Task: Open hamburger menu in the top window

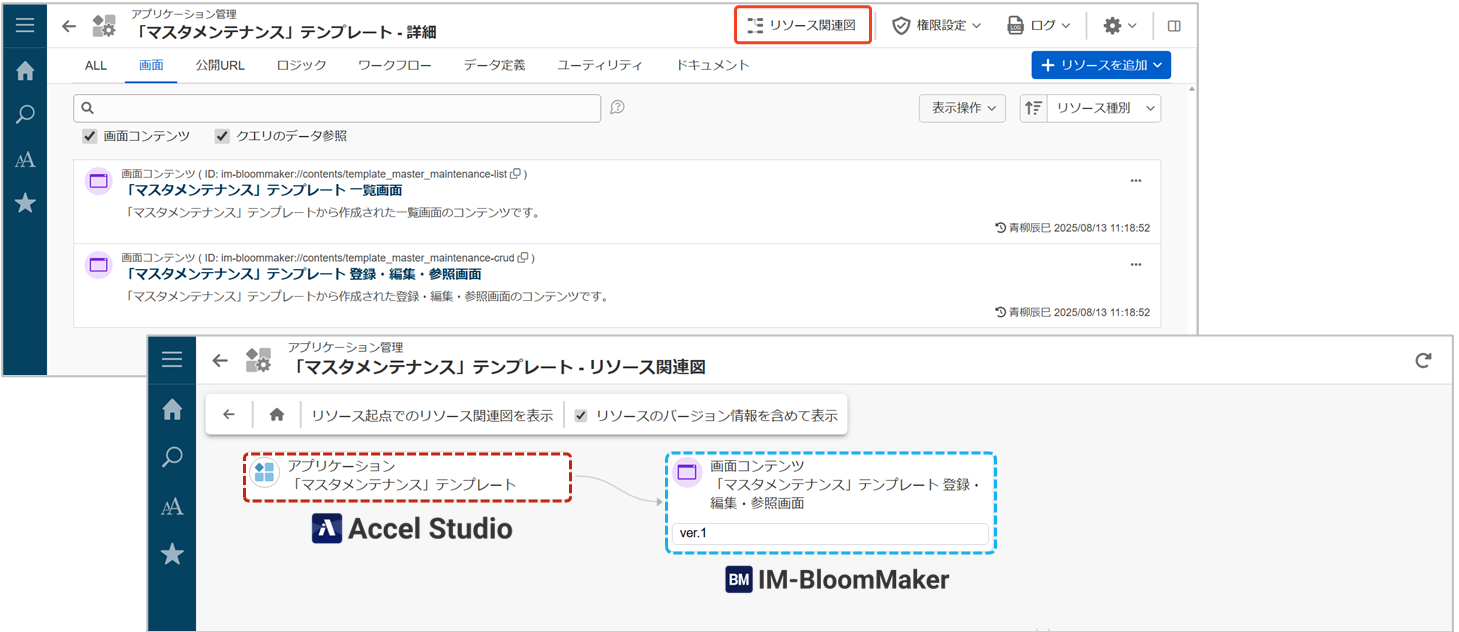Action: click(x=25, y=25)
